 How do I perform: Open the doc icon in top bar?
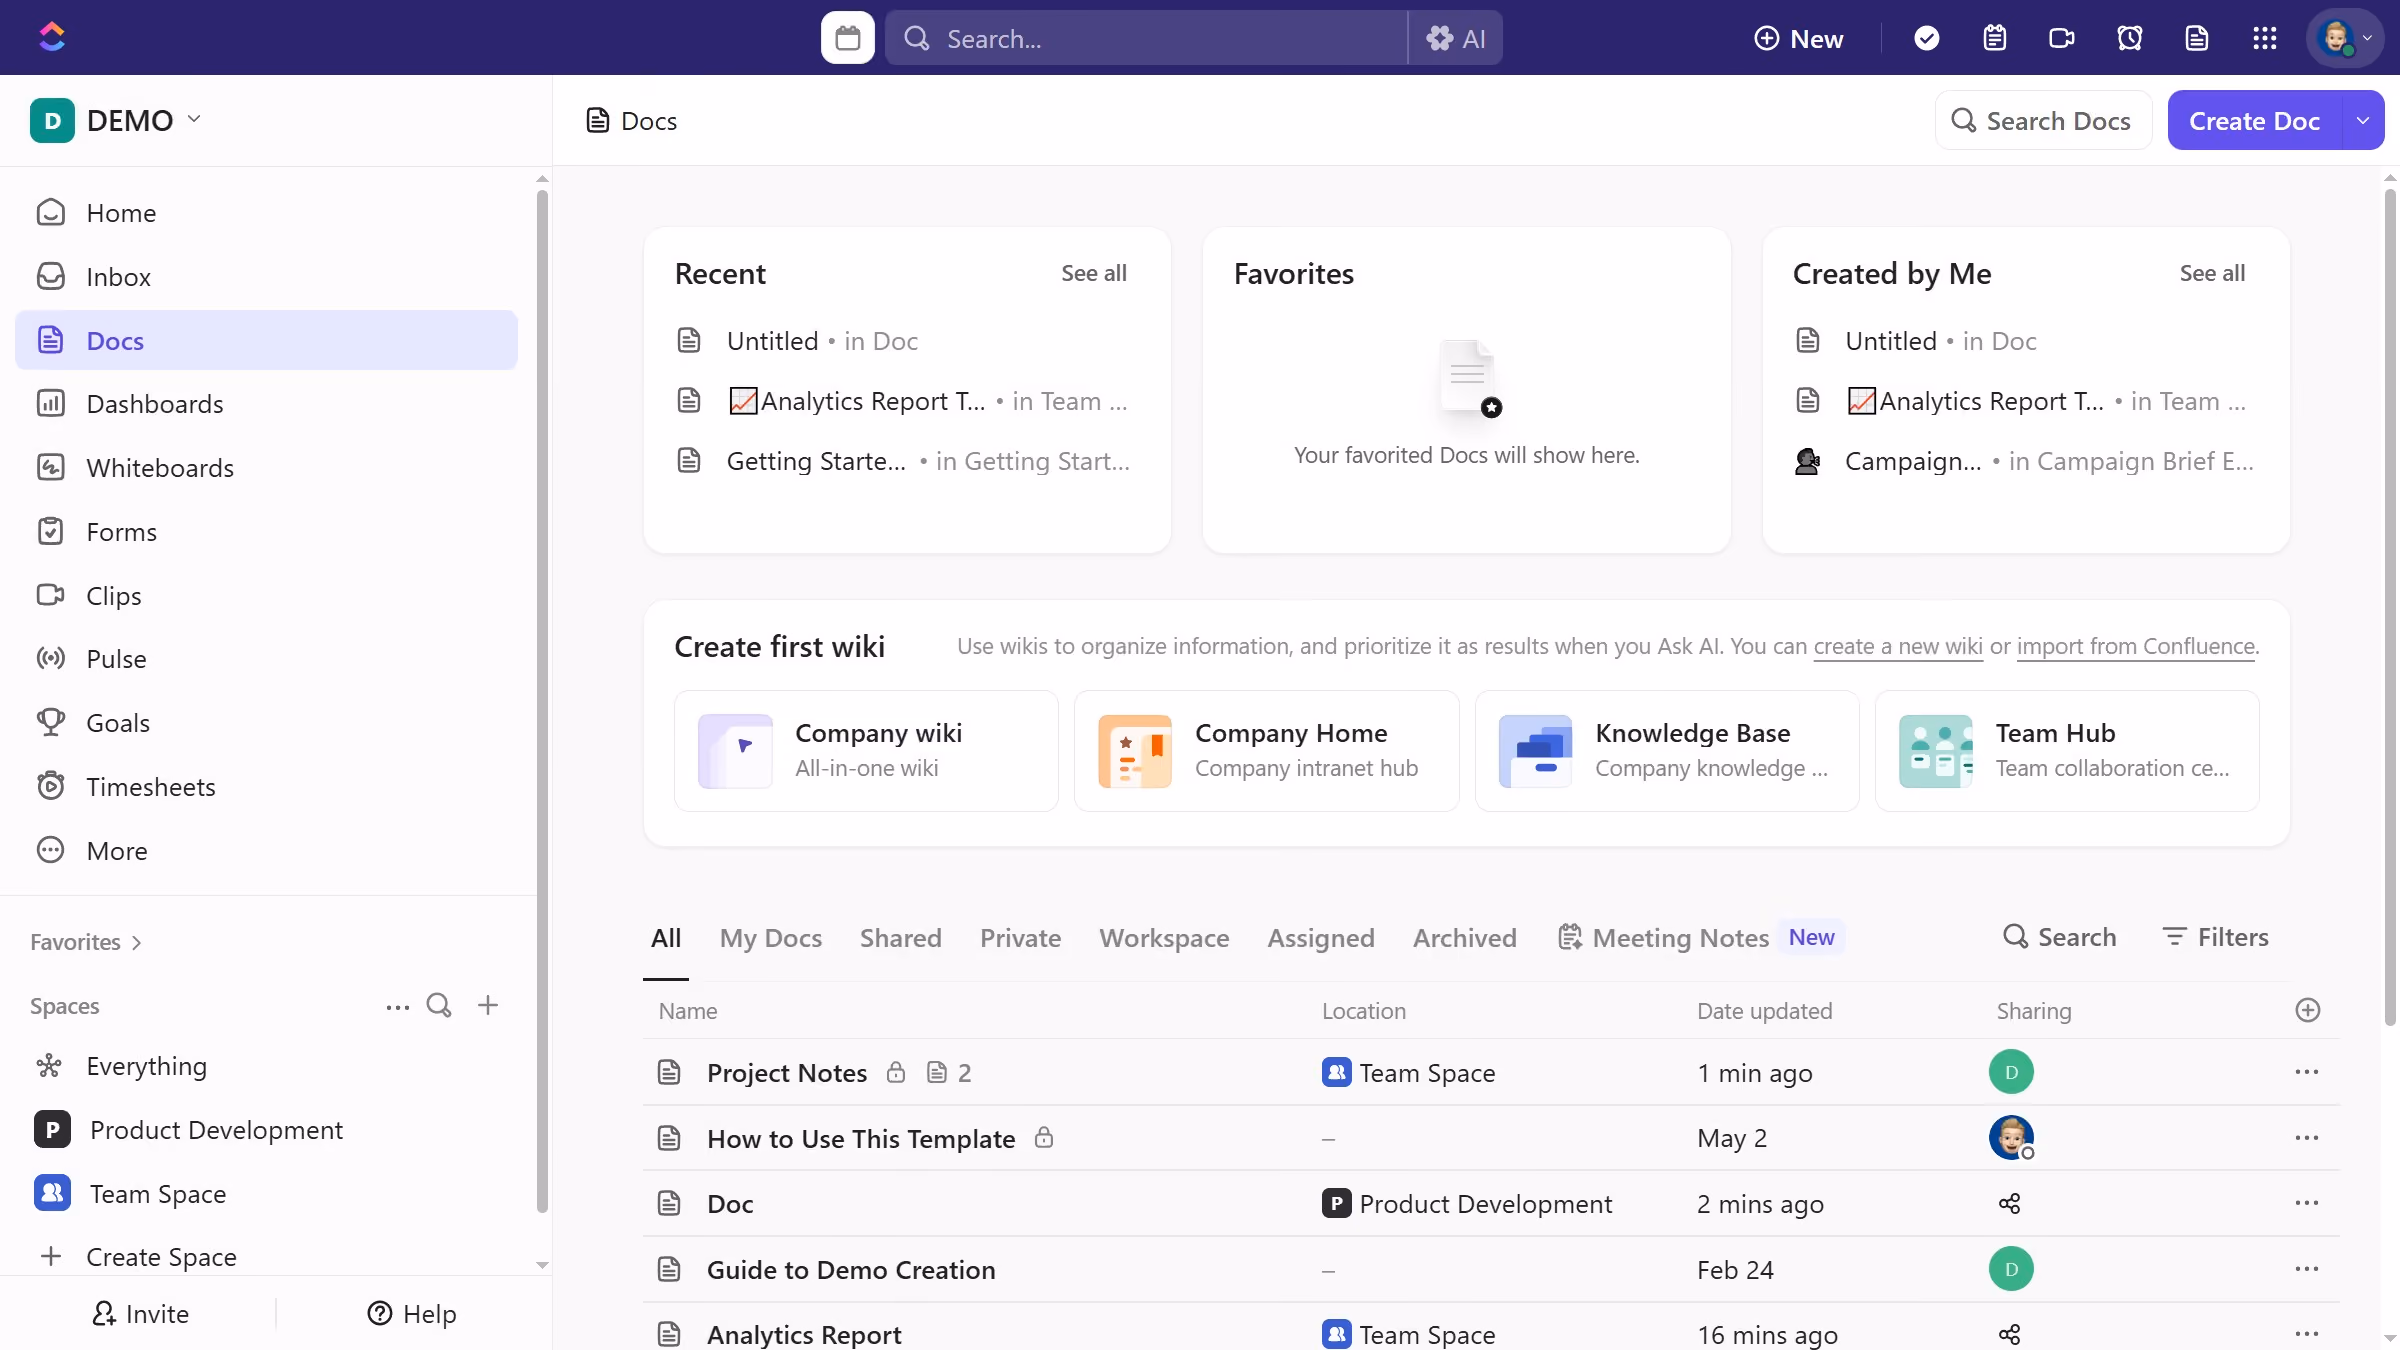2197,38
